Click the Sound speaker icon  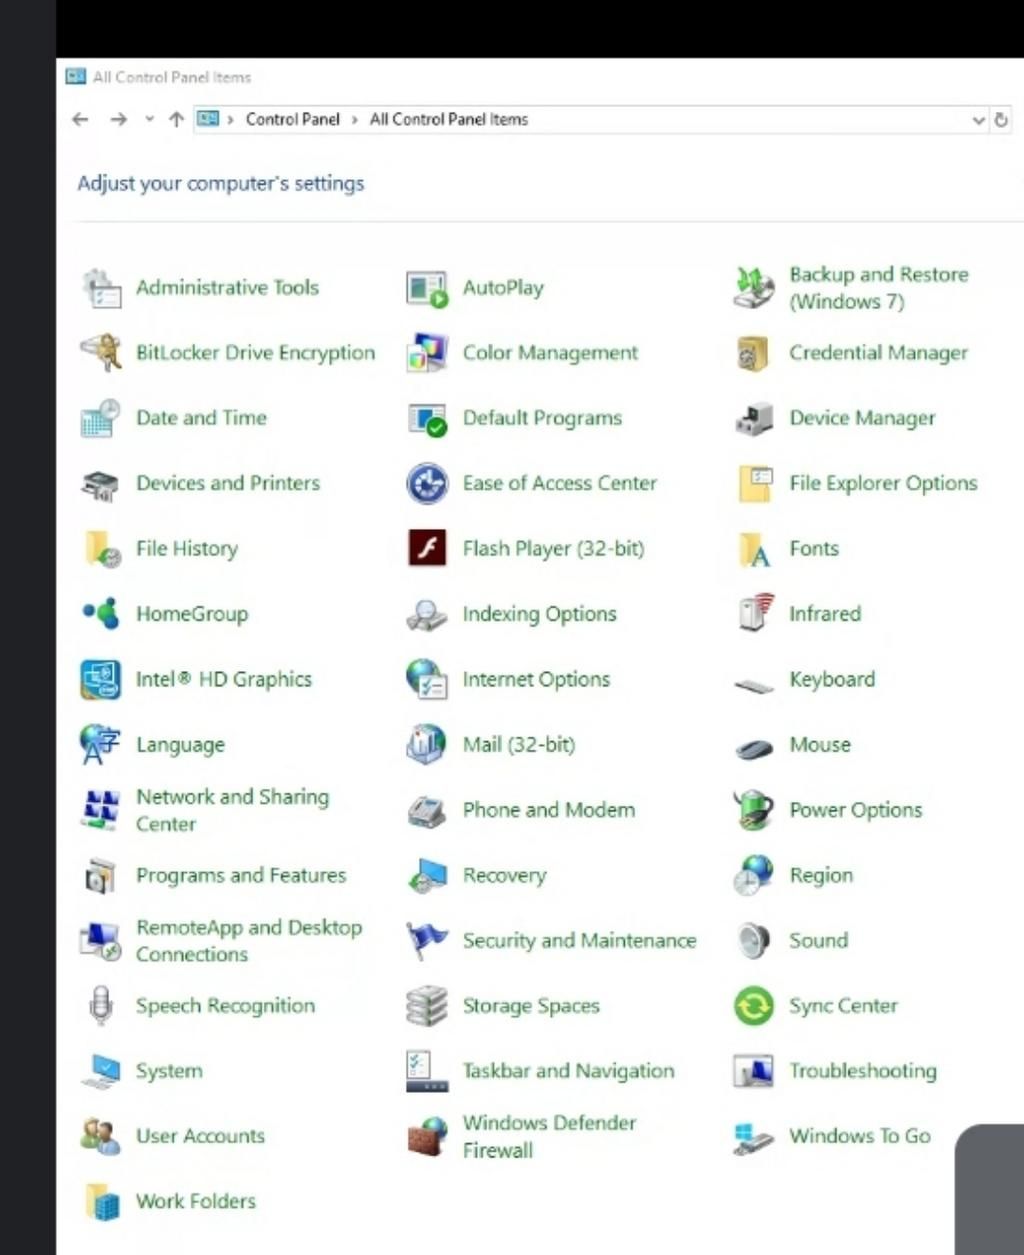coord(753,941)
